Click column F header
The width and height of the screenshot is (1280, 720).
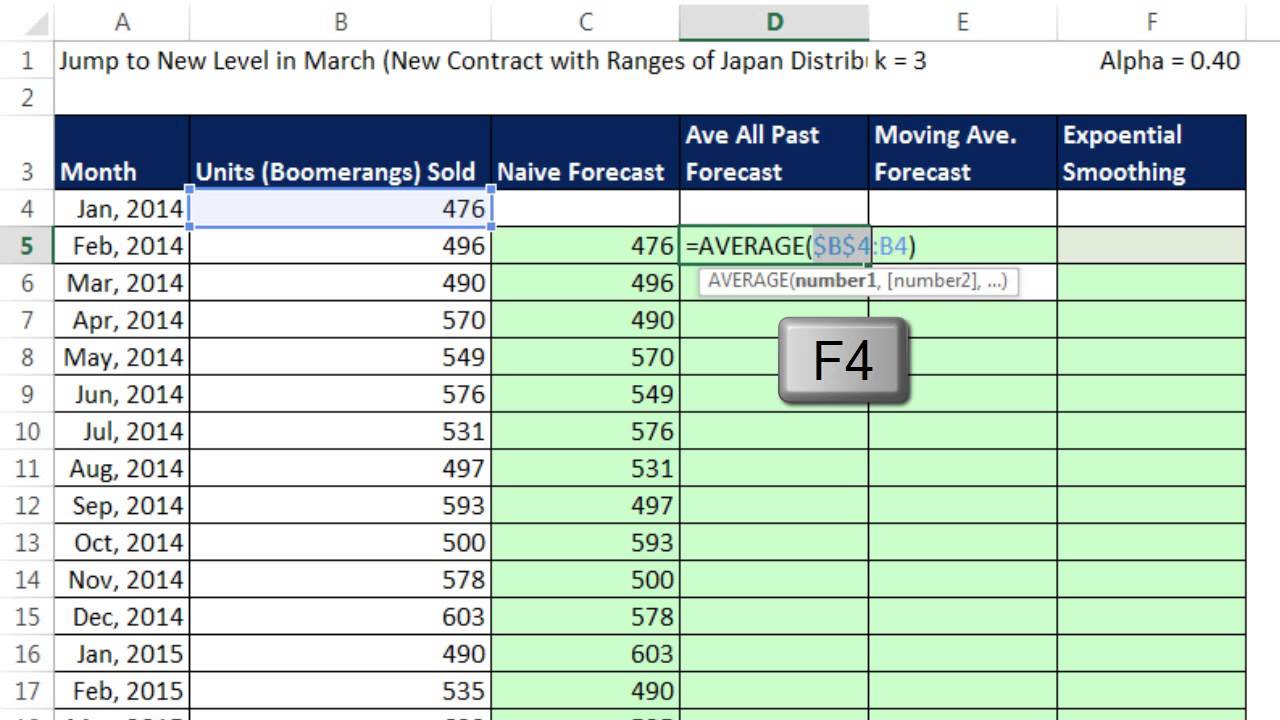pos(1151,22)
